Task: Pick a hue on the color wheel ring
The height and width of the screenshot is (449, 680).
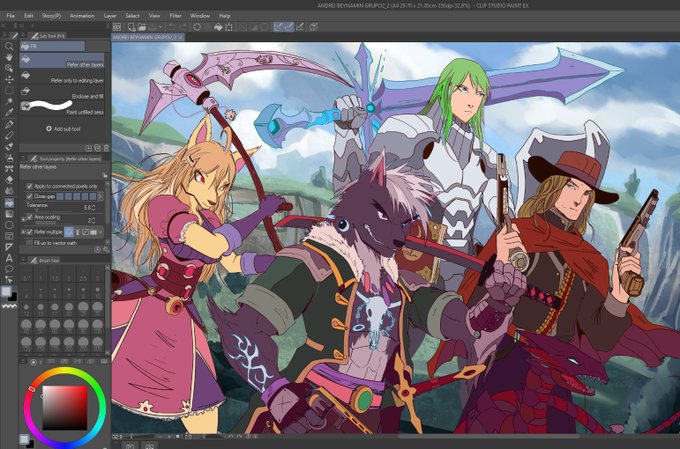Action: 65,371
